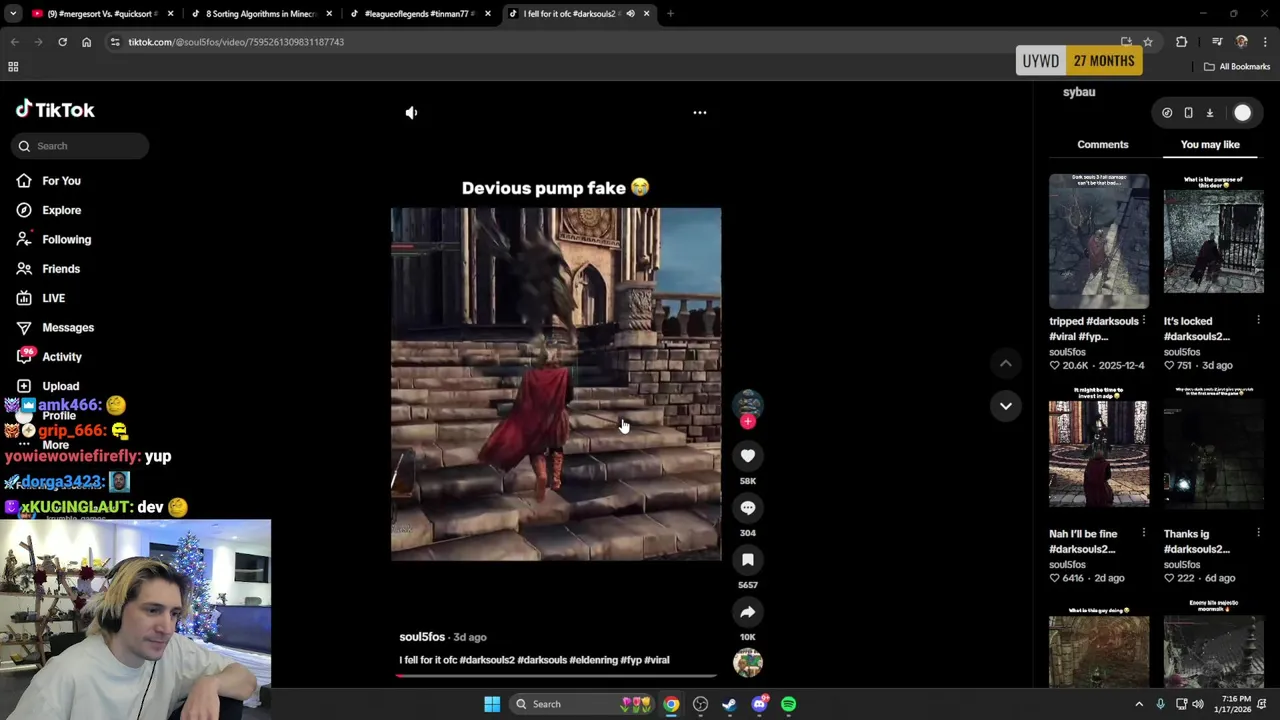This screenshot has height=720, width=1280.
Task: Click the floating player phone icon
Action: (x=1188, y=113)
